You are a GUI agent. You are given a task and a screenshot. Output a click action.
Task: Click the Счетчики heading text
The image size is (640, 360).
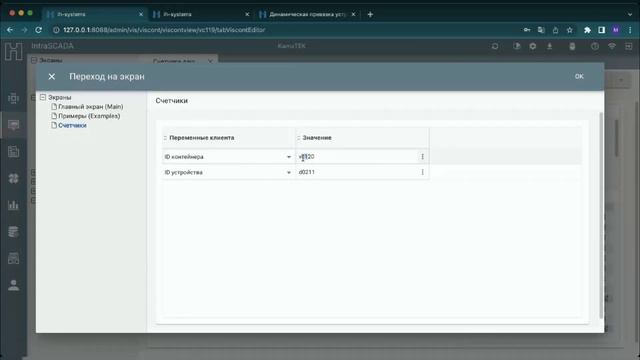coord(171,101)
